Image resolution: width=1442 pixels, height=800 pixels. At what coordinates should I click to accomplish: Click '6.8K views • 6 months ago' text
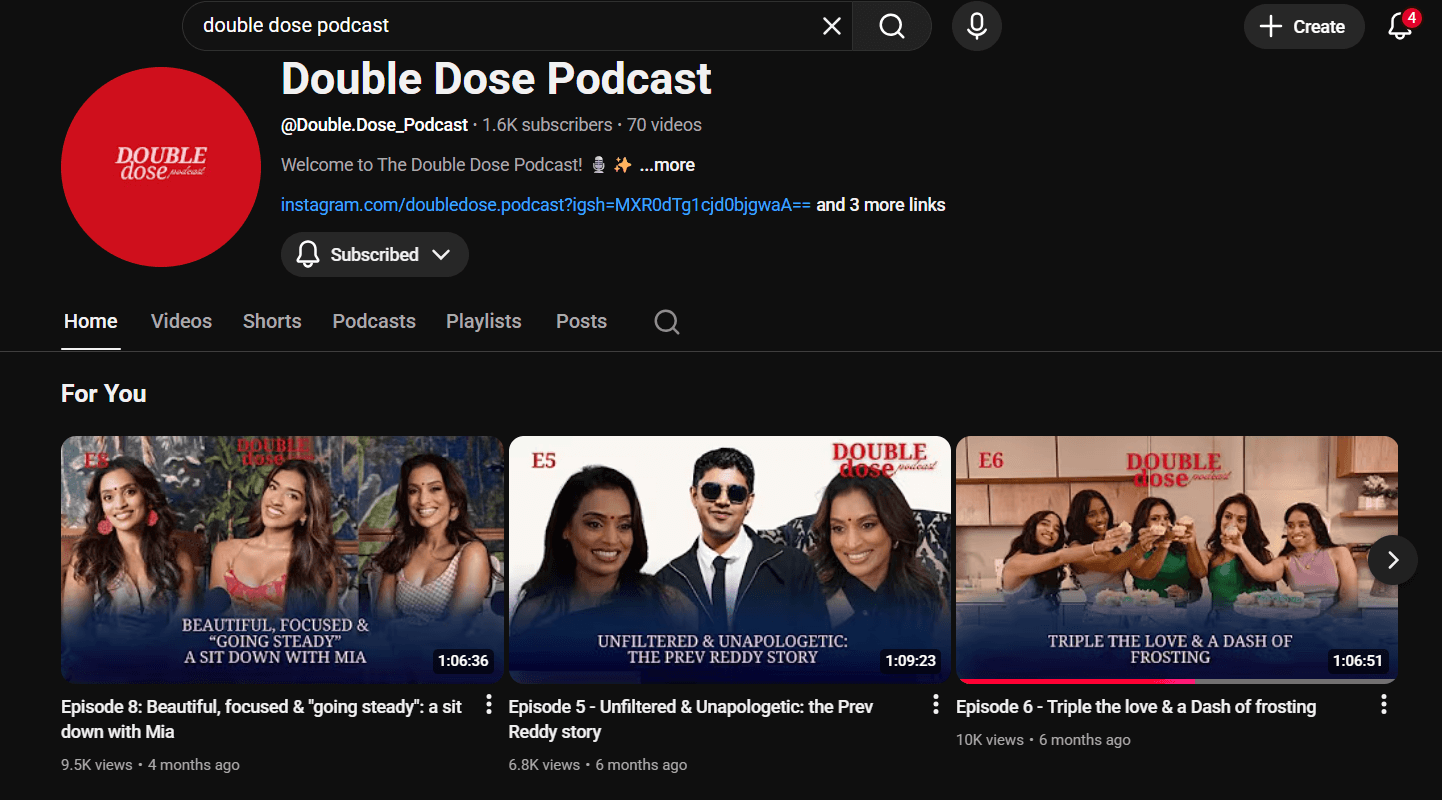coord(598,765)
